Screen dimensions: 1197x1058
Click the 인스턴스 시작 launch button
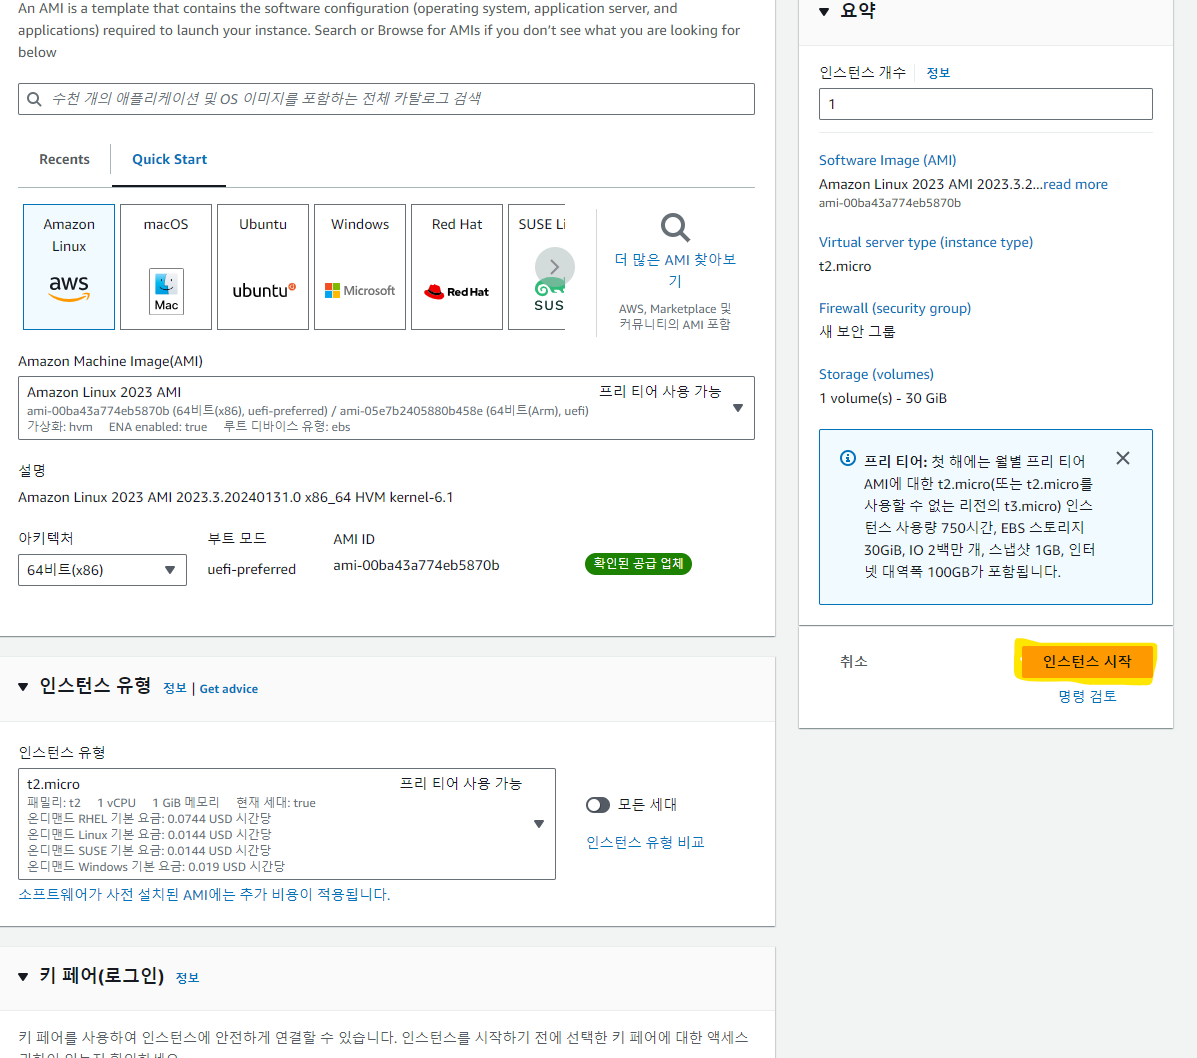click(1086, 661)
